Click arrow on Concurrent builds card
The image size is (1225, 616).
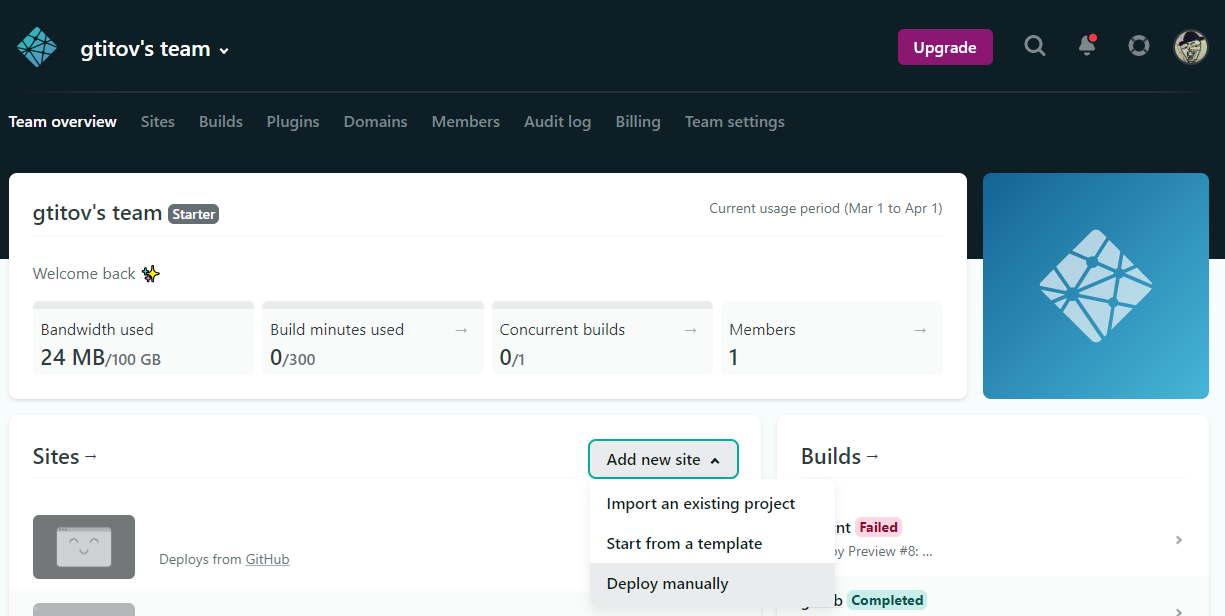click(690, 330)
